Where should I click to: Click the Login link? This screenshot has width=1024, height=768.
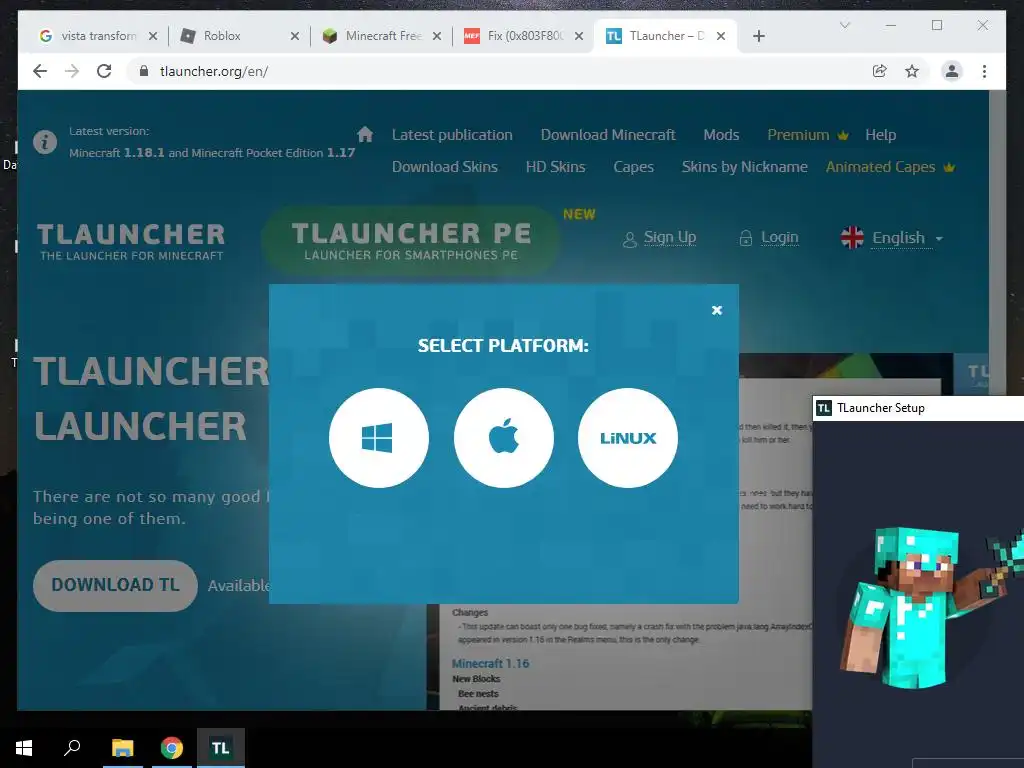pyautogui.click(x=779, y=237)
